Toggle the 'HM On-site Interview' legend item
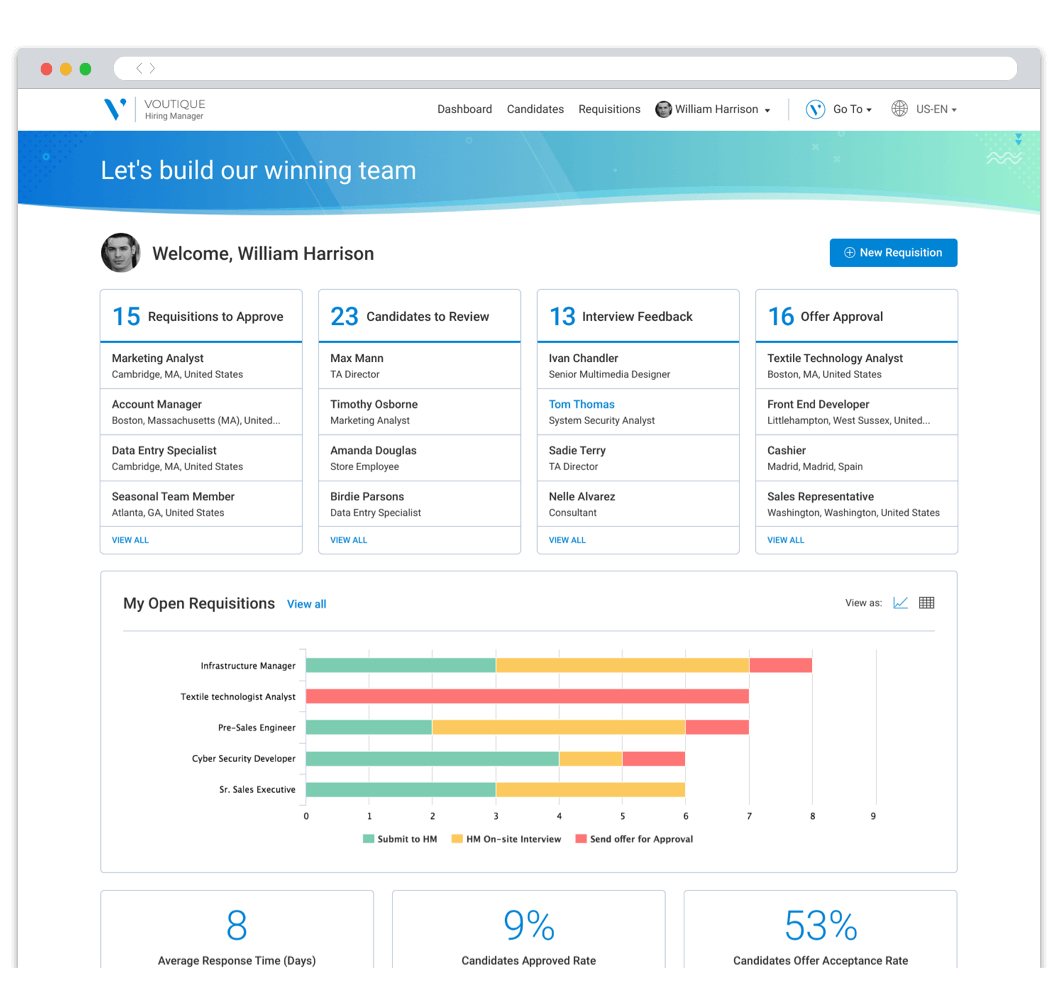The height and width of the screenshot is (986, 1058). coord(505,839)
